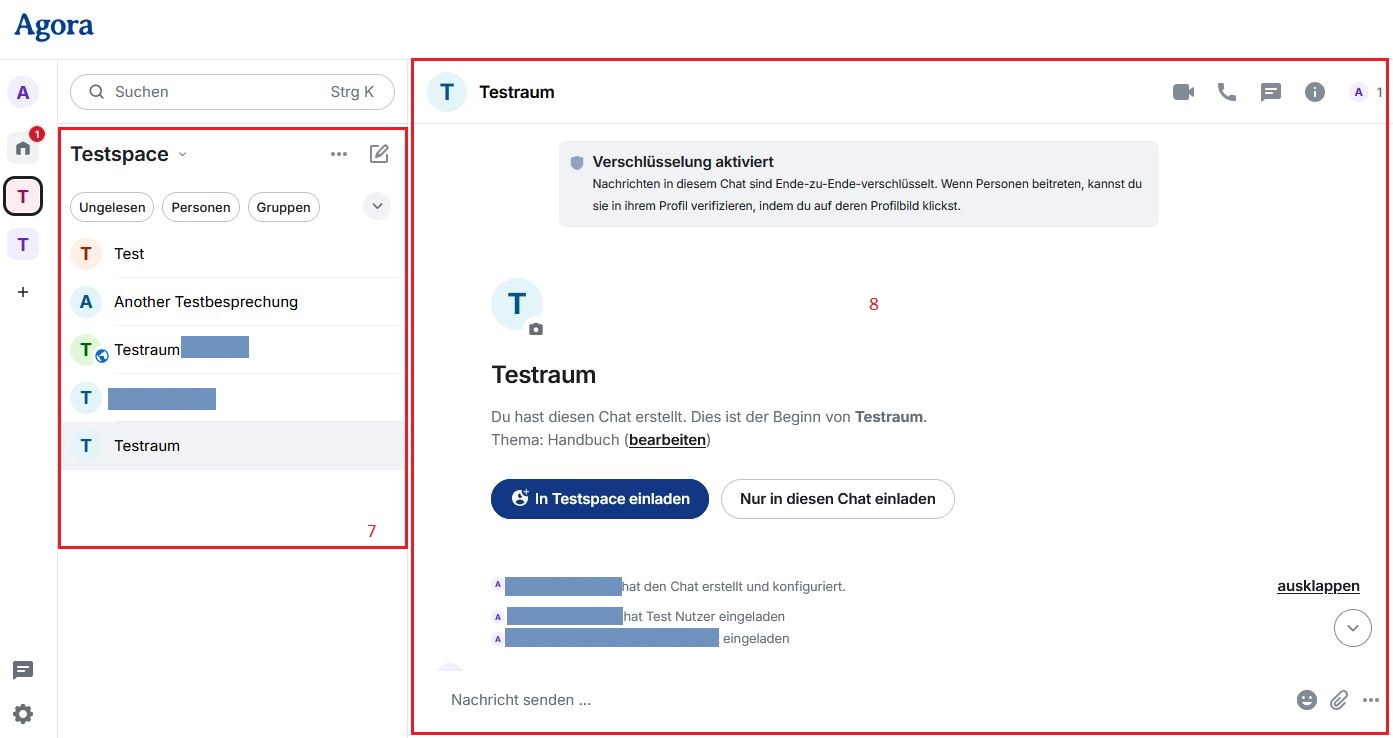Open the composer more options menu
Image resolution: width=1393 pixels, height=738 pixels.
tap(1371, 700)
